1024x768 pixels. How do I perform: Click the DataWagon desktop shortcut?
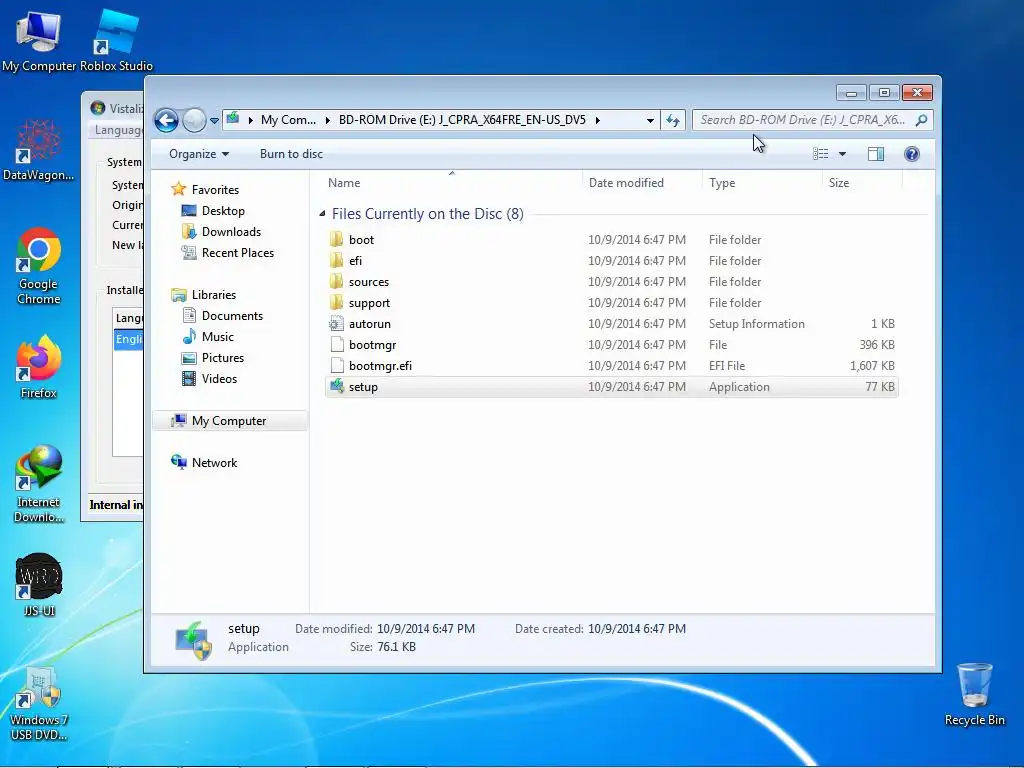click(39, 150)
